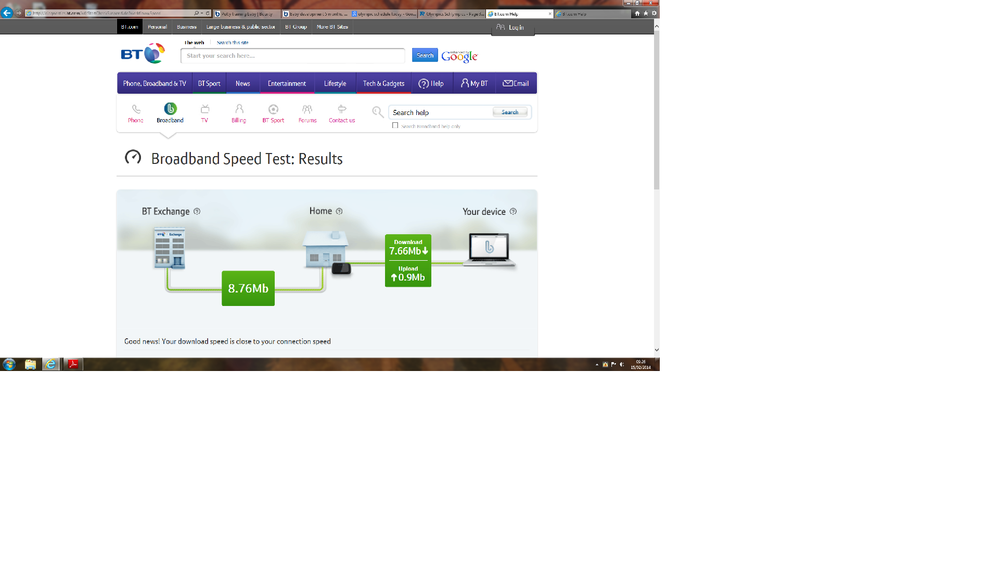
Task: Click BT Group link
Action: (x=296, y=27)
